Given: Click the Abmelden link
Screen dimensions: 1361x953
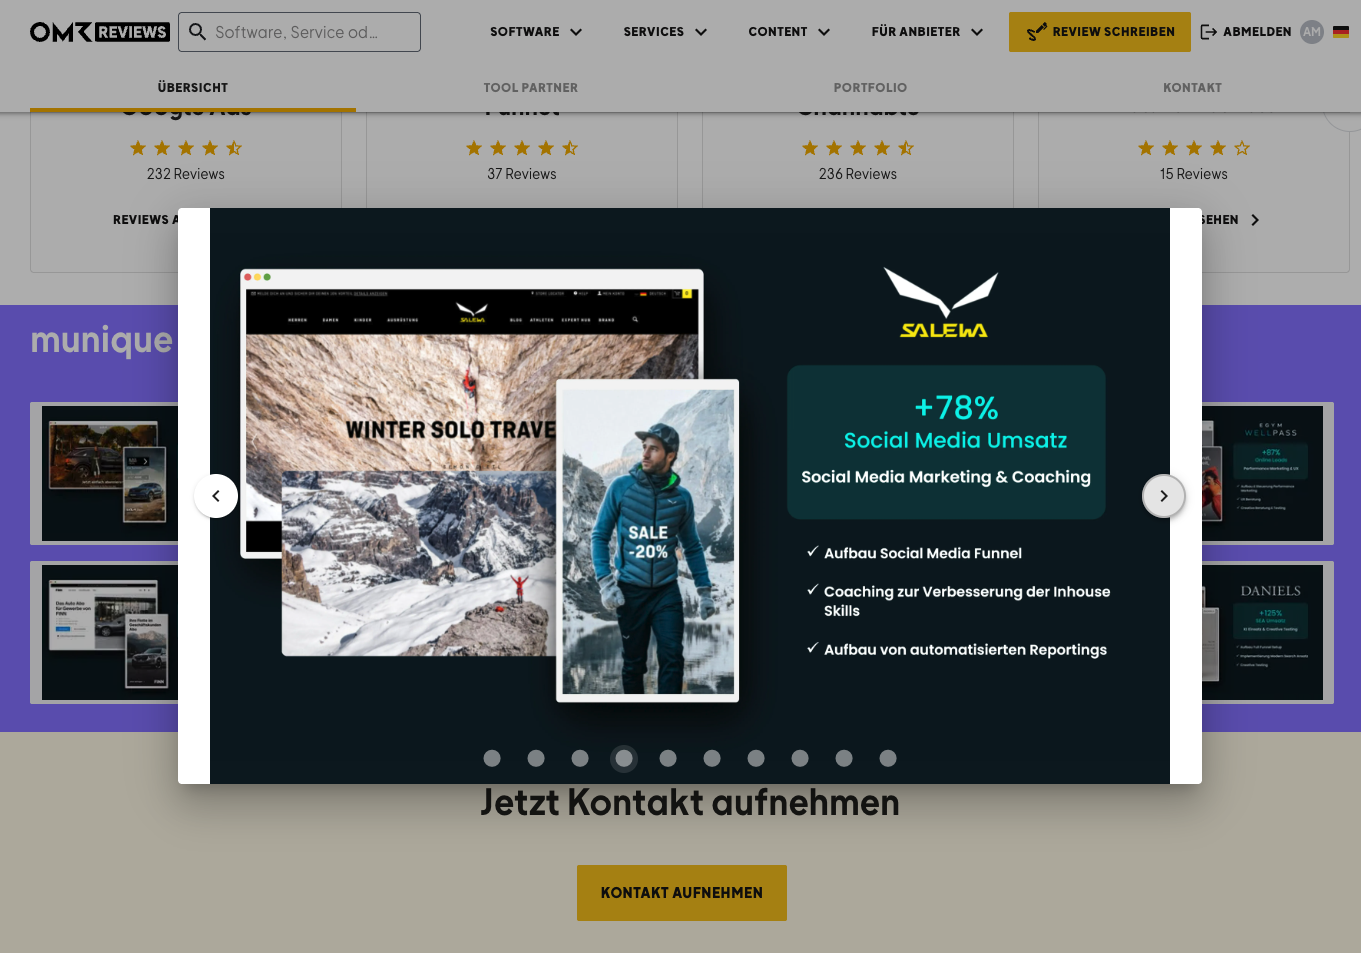Looking at the screenshot, I should tap(1257, 32).
